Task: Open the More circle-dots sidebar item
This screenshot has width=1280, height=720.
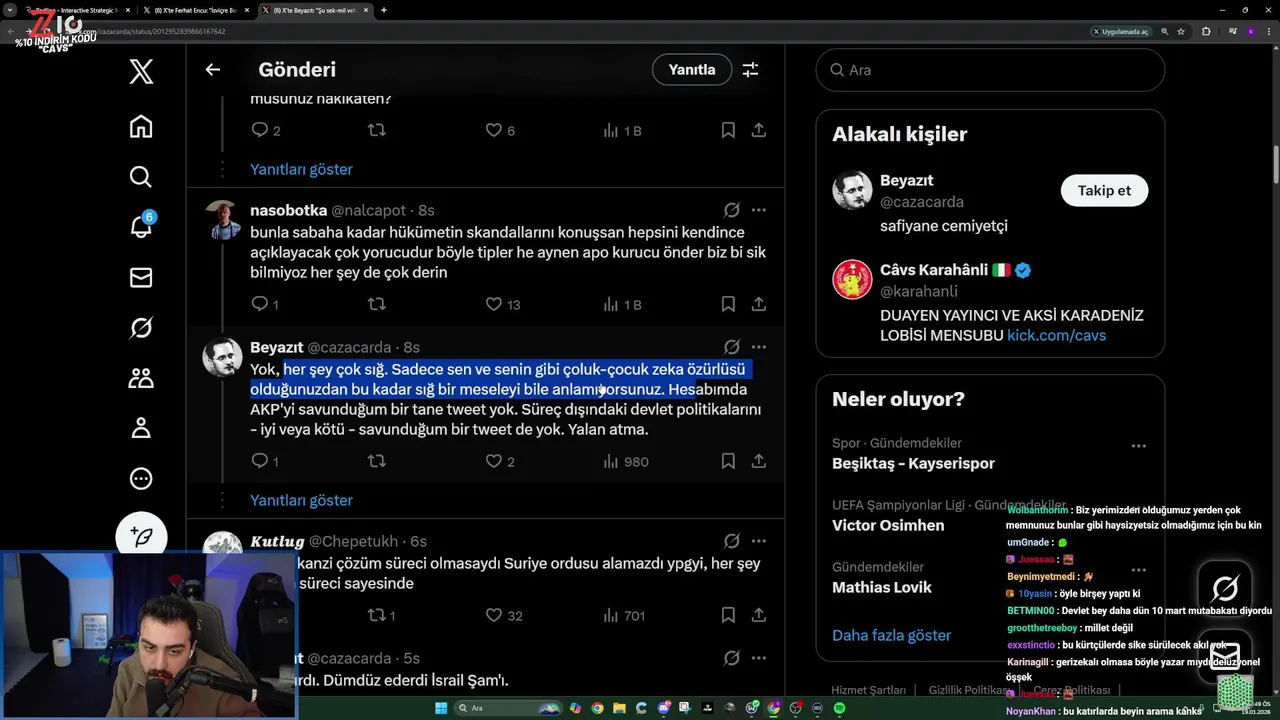Action: [141, 478]
